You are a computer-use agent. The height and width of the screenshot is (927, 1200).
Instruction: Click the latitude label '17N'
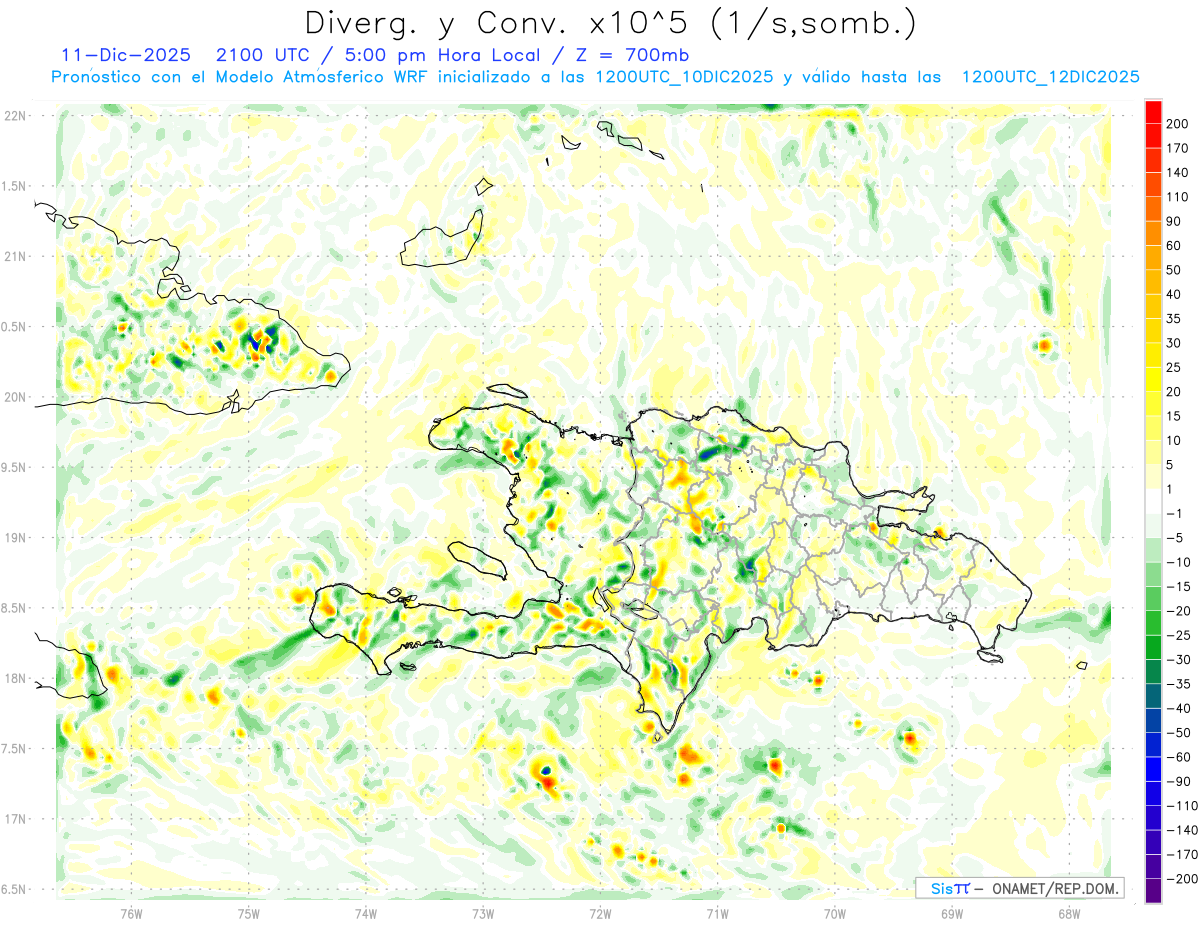14,819
